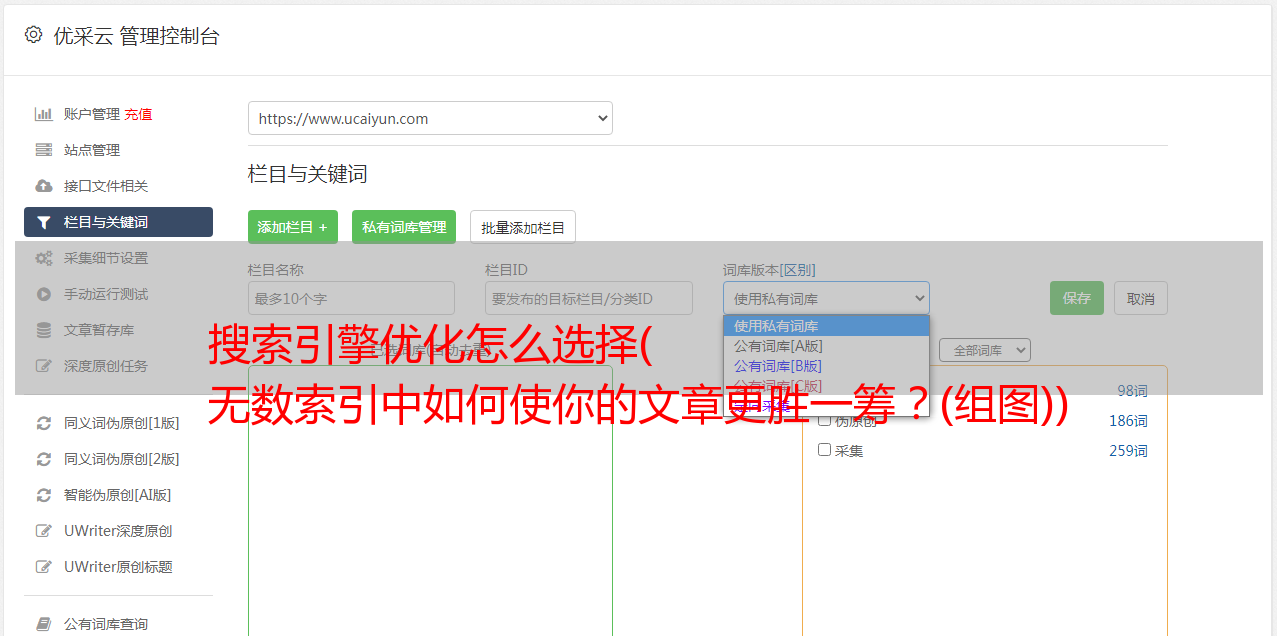Click the 98词 count
The height and width of the screenshot is (636, 1277).
pyautogui.click(x=1132, y=391)
